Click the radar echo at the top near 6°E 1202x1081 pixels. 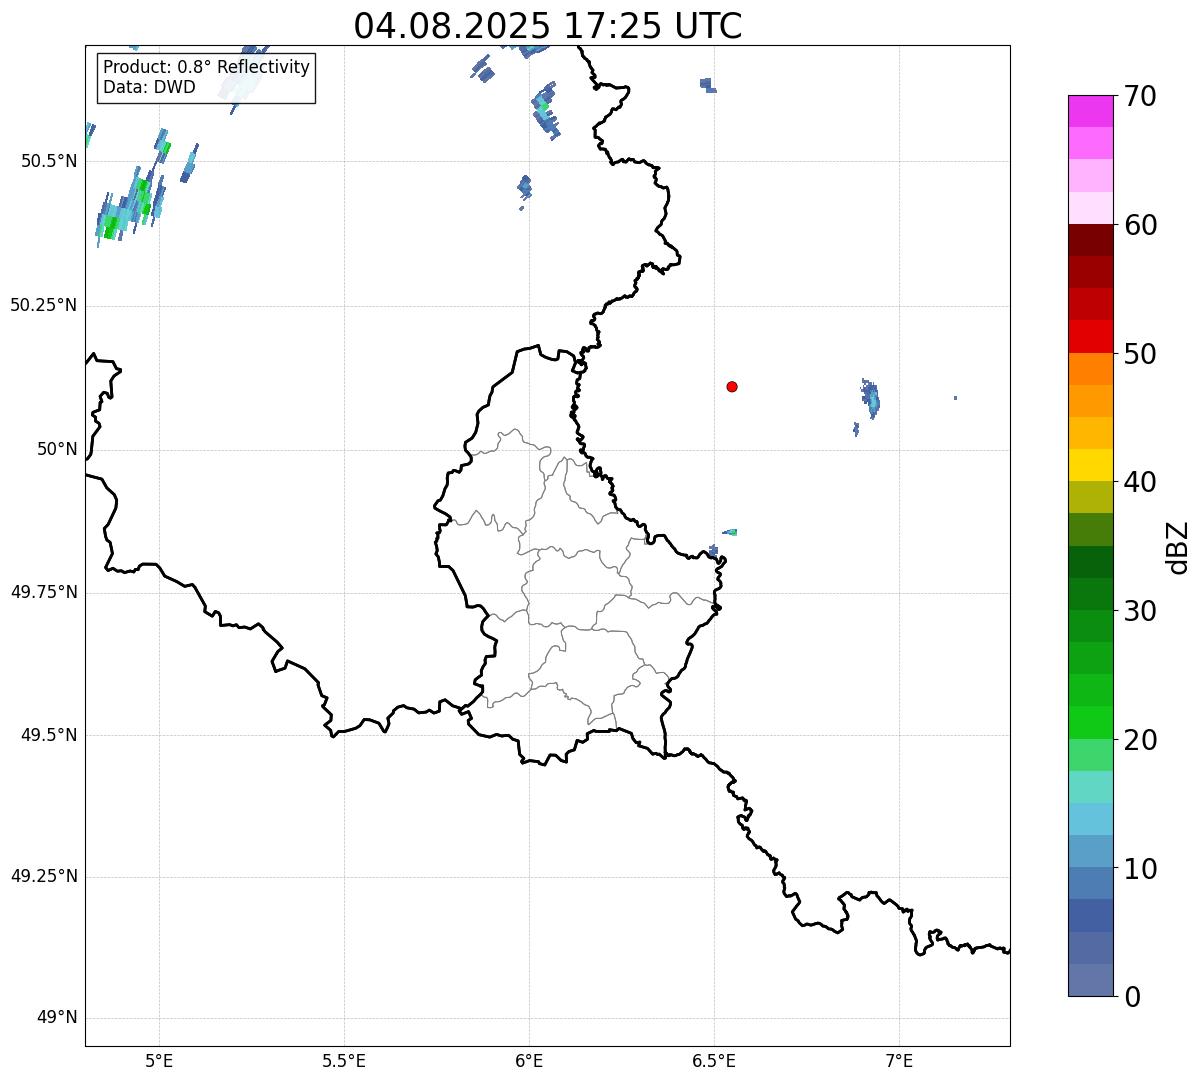[x=544, y=112]
